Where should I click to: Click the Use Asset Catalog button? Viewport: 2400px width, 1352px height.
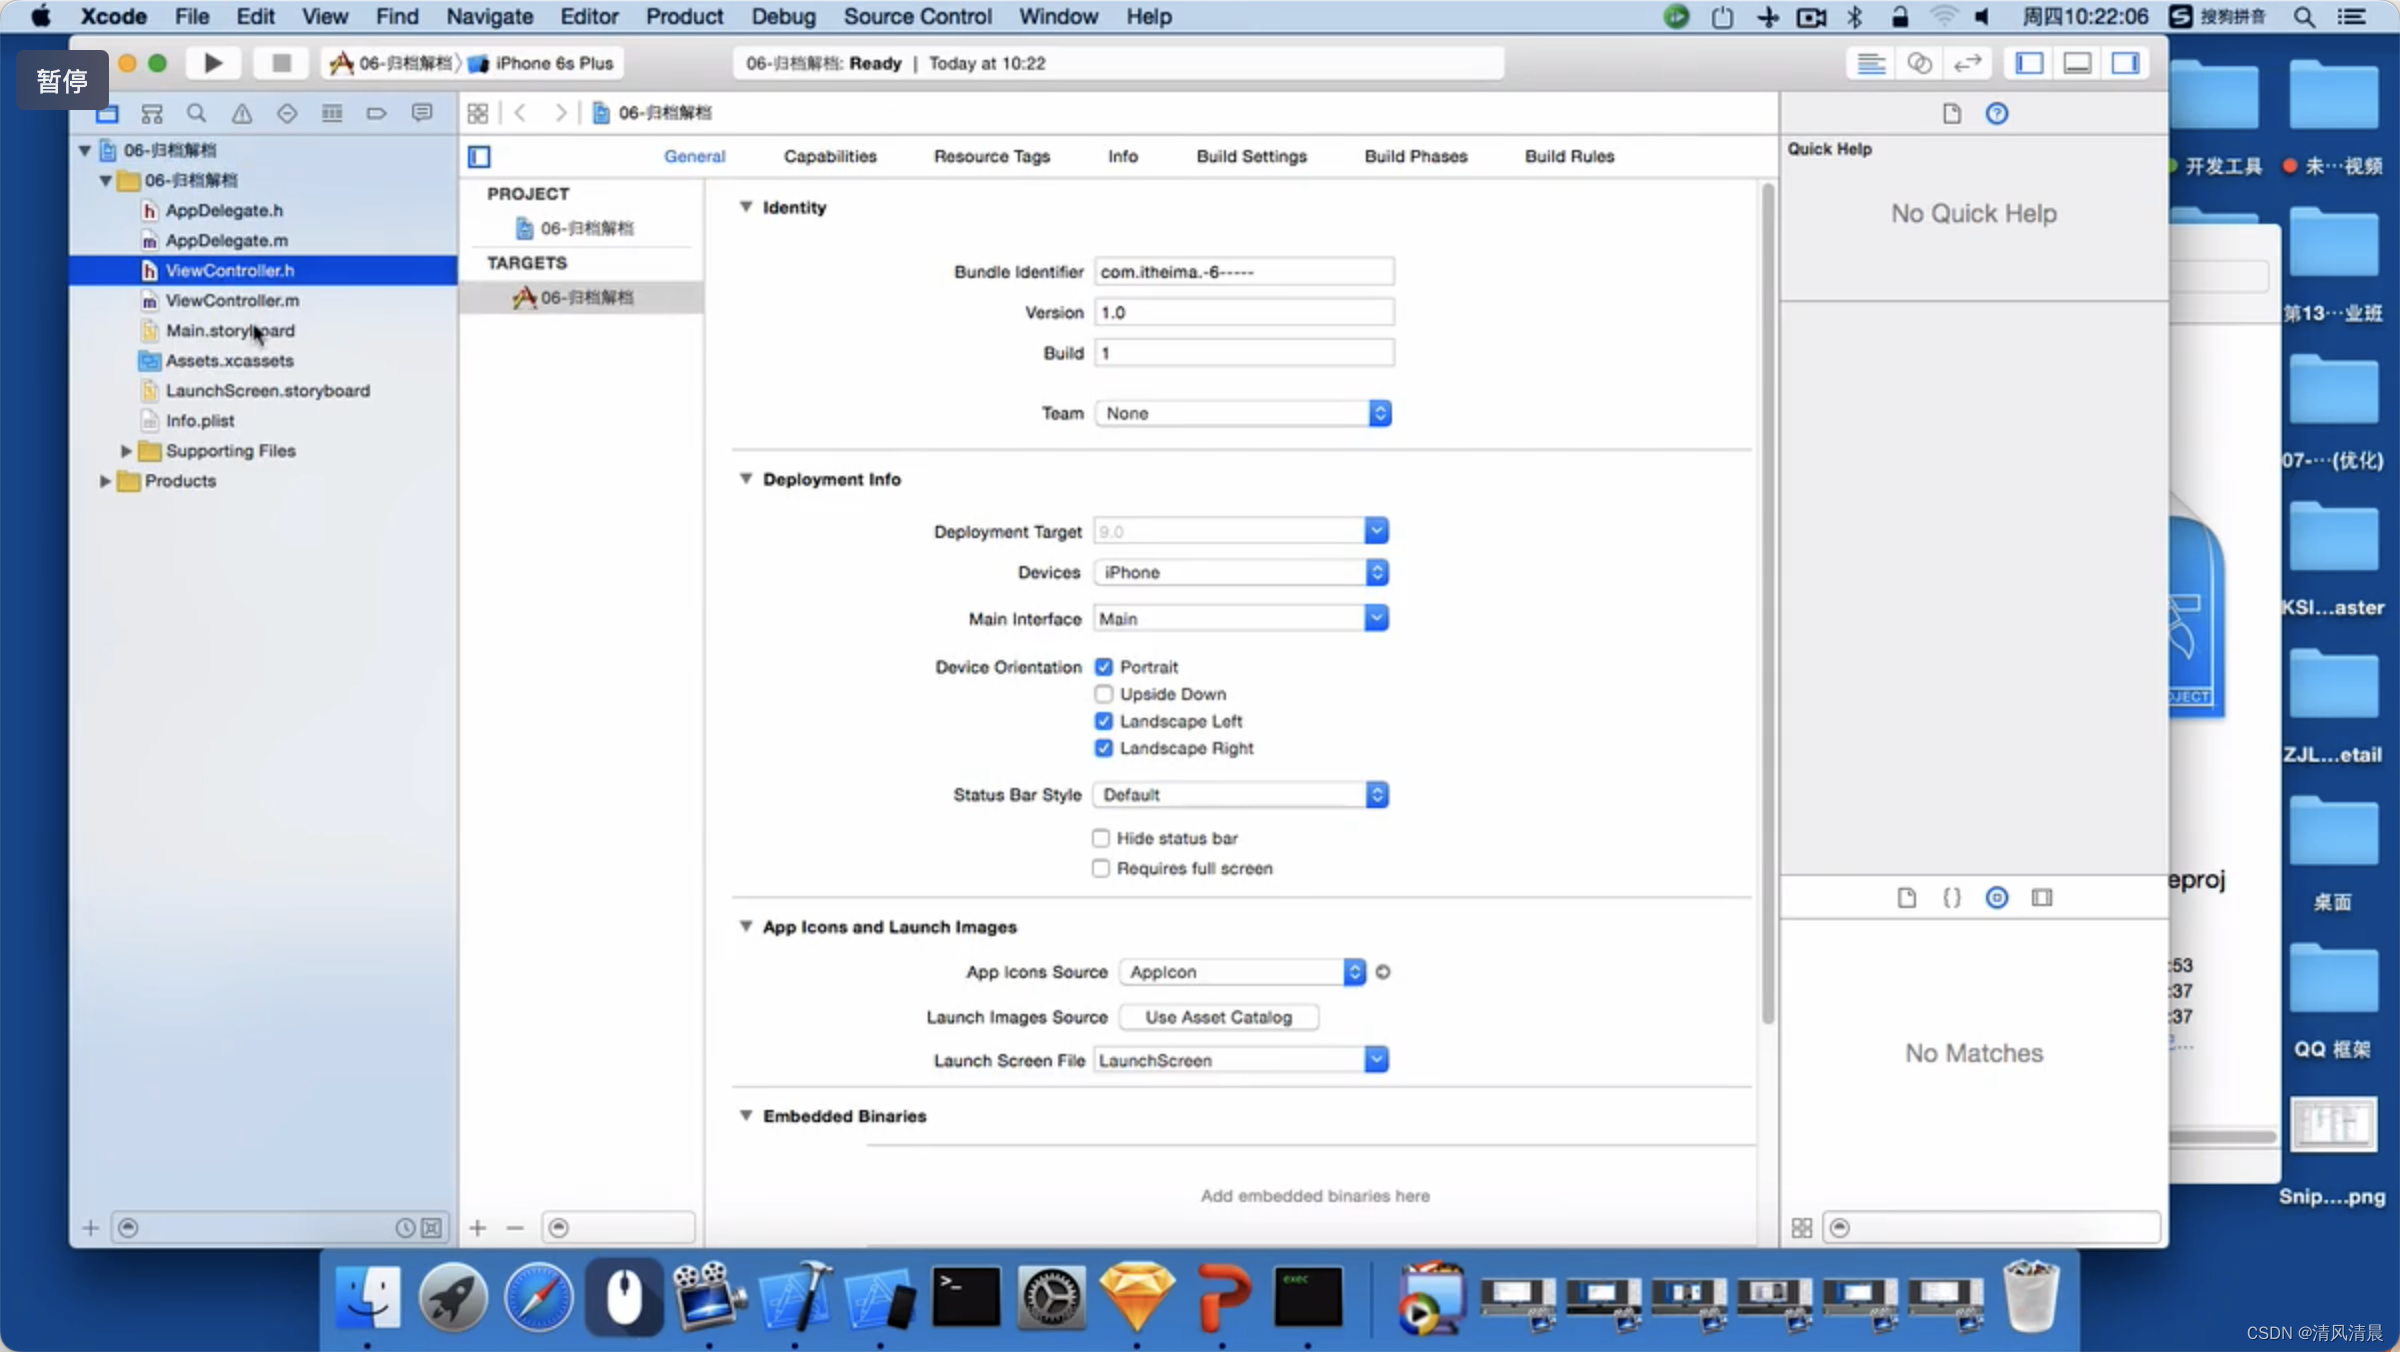(1218, 1017)
